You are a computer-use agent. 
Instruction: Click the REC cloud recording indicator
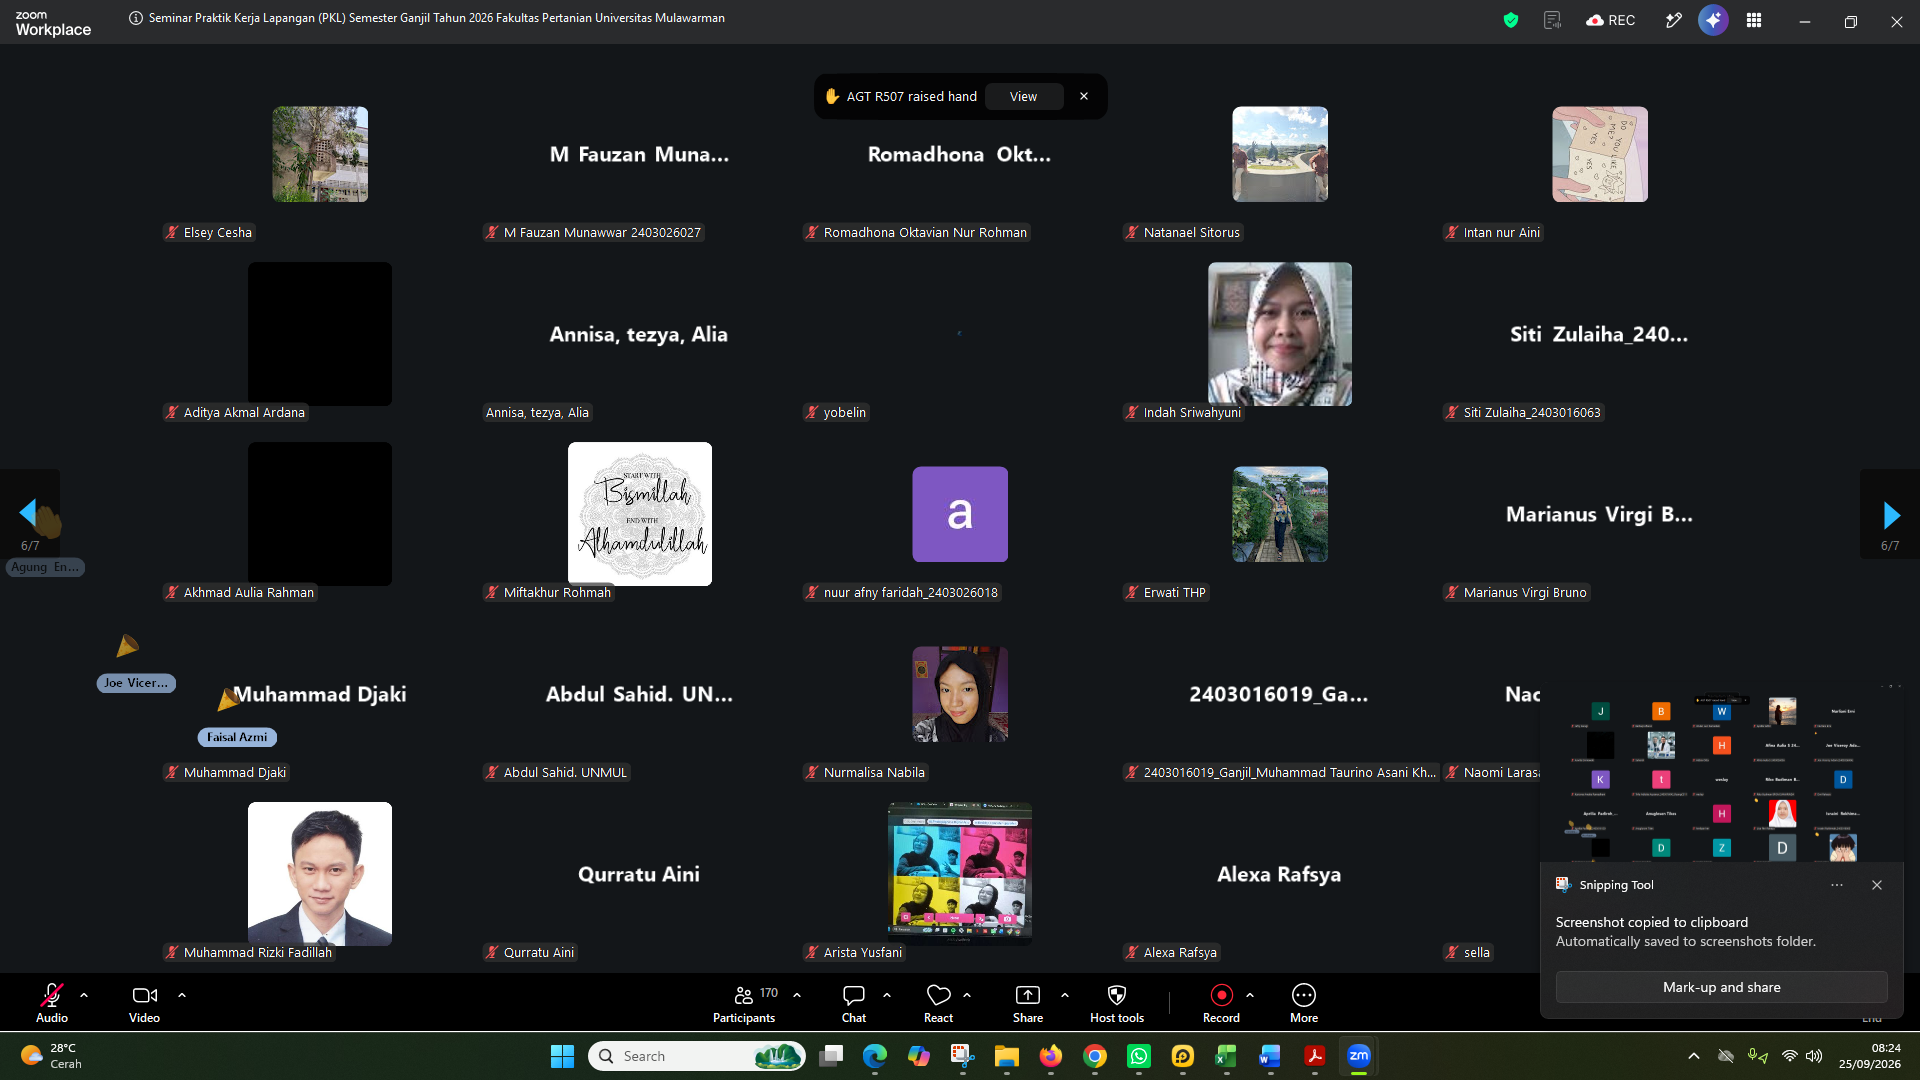(1610, 20)
